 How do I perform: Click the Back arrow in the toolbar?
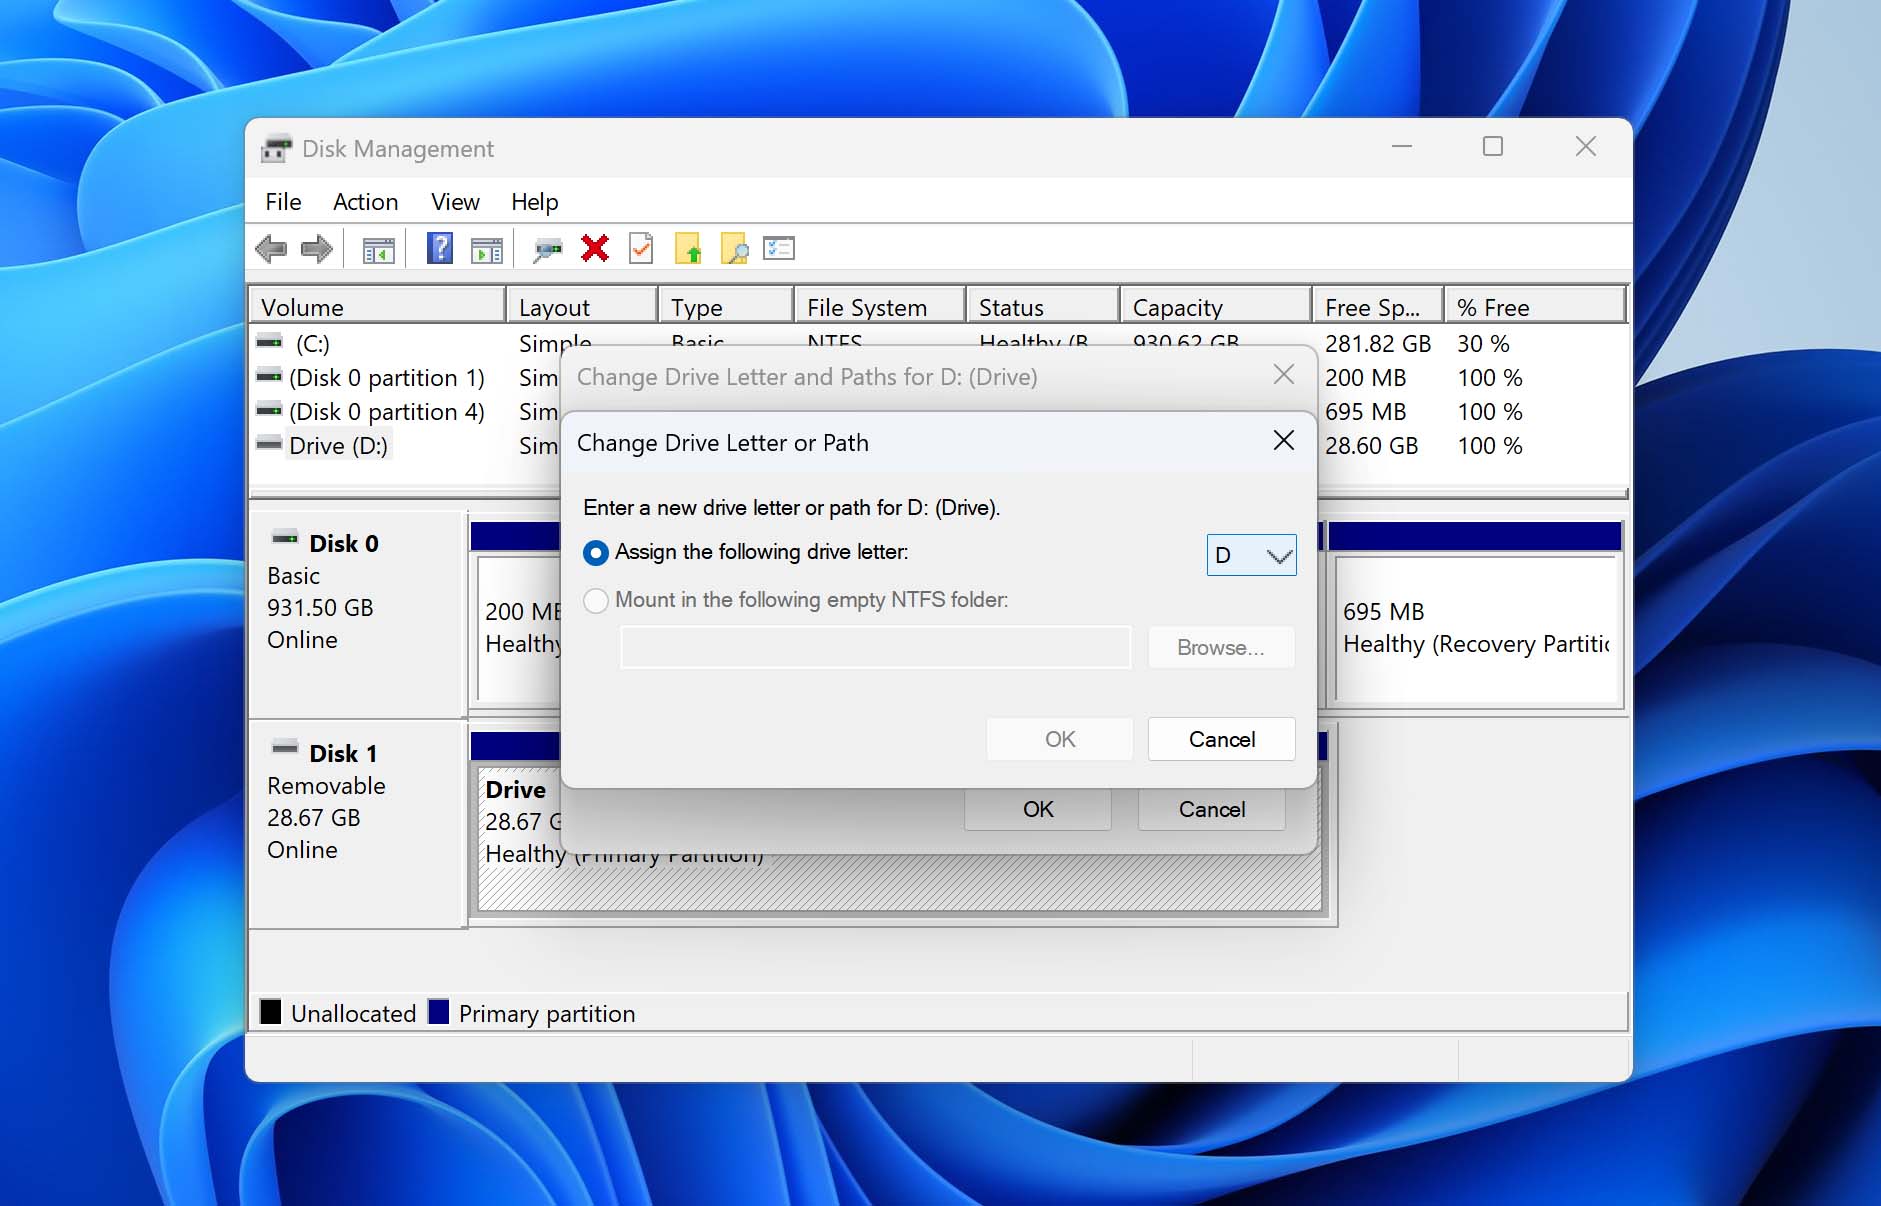[271, 249]
